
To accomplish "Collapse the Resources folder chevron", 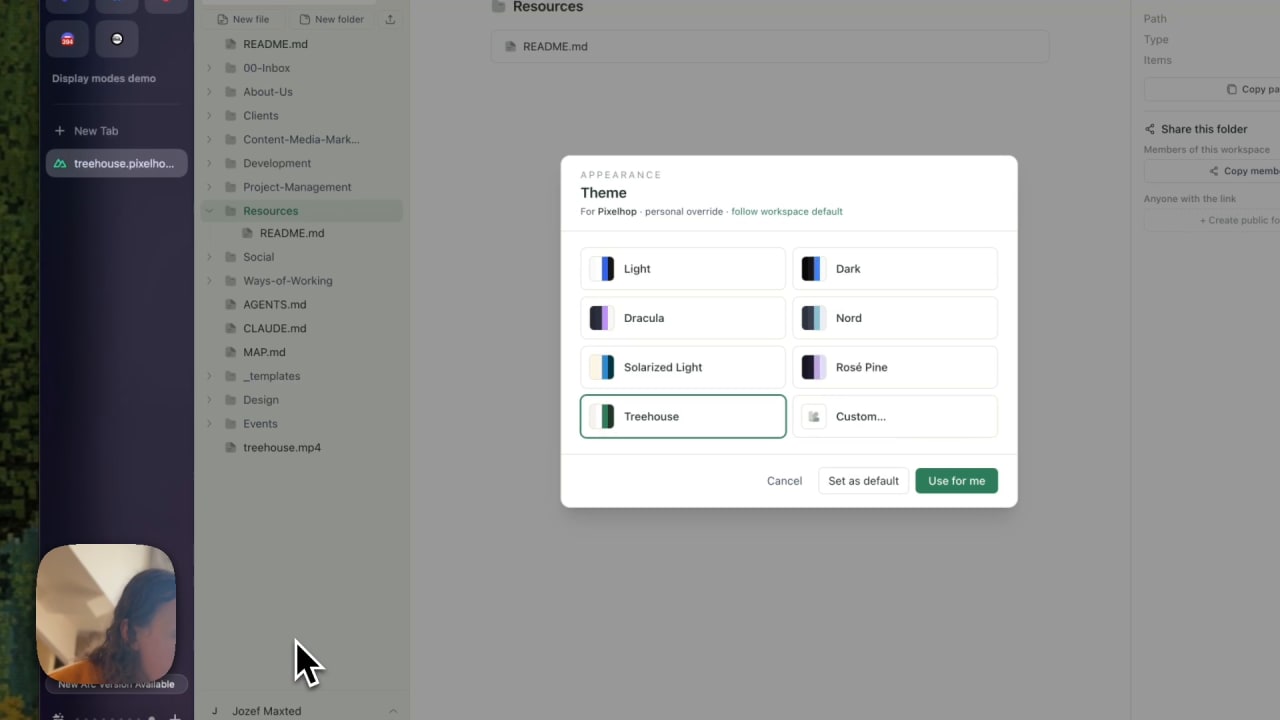I will pyautogui.click(x=209, y=211).
